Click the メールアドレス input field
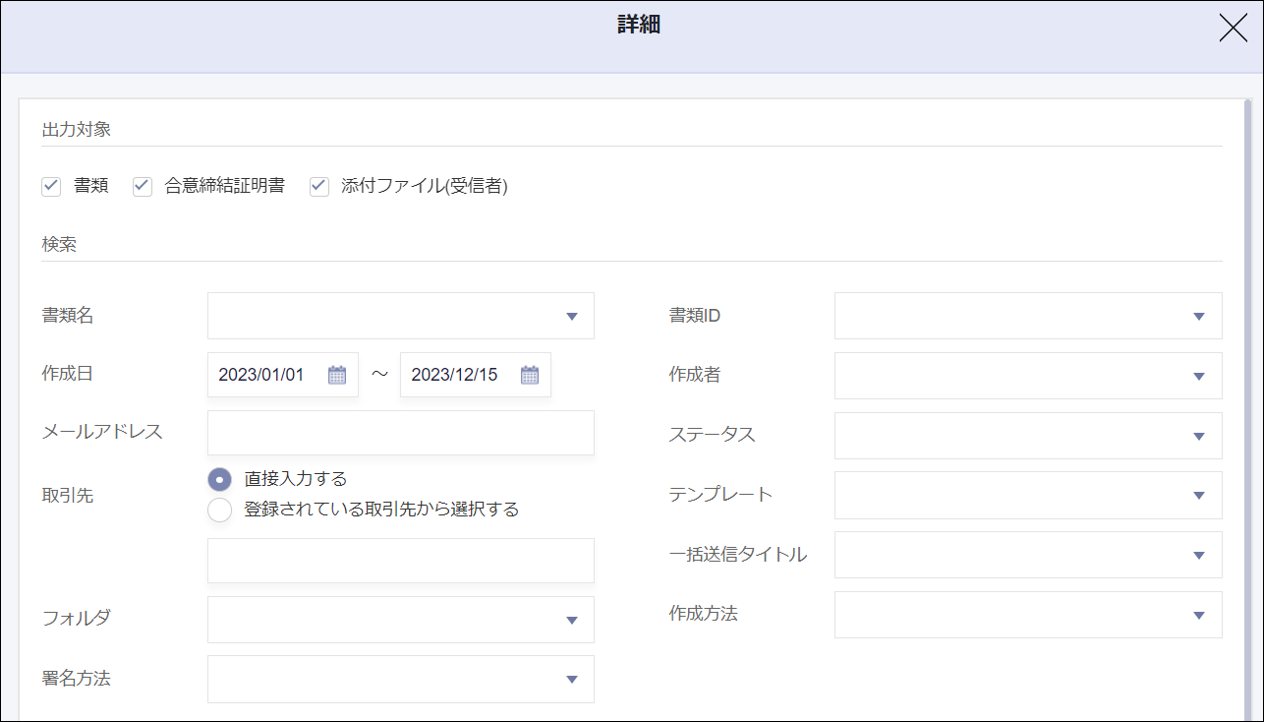The width and height of the screenshot is (1264, 722). tap(400, 433)
